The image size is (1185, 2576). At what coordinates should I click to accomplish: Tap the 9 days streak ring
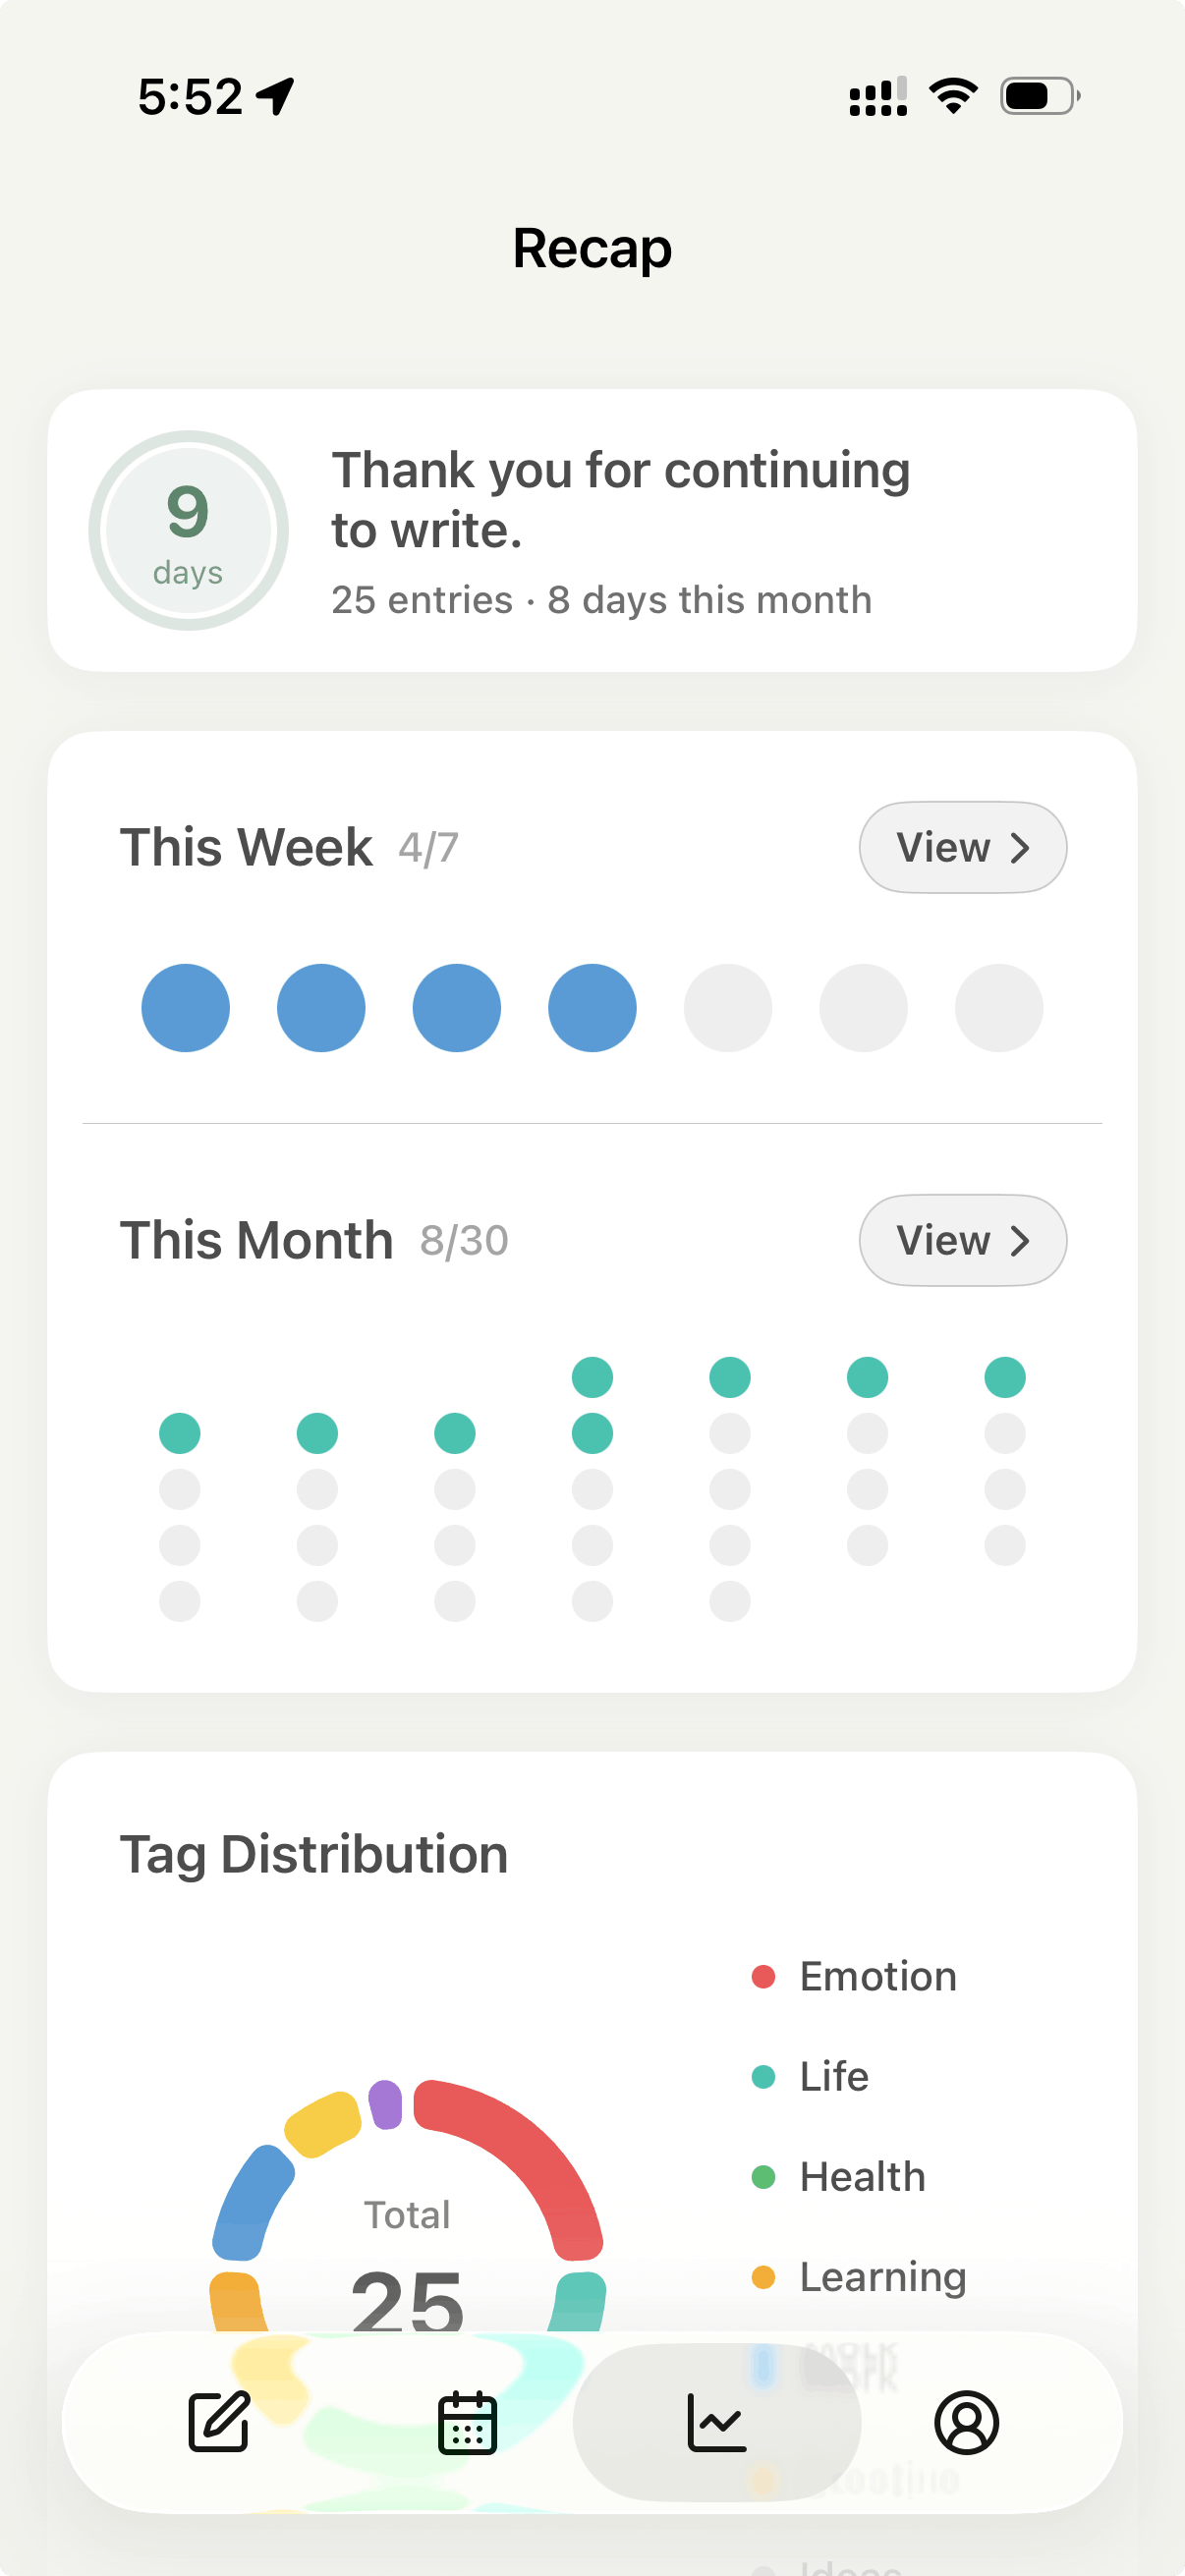tap(188, 530)
